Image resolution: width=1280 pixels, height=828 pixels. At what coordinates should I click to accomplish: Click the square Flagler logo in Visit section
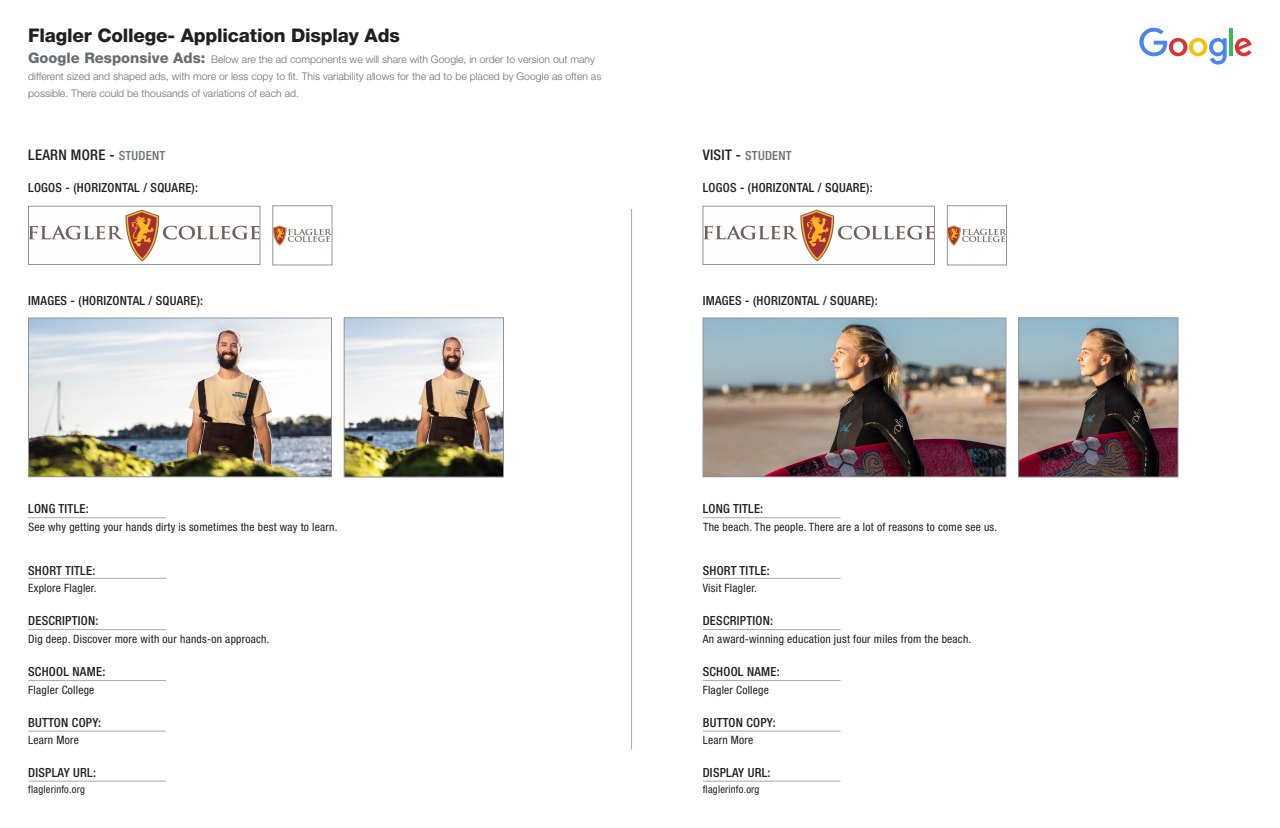(976, 235)
